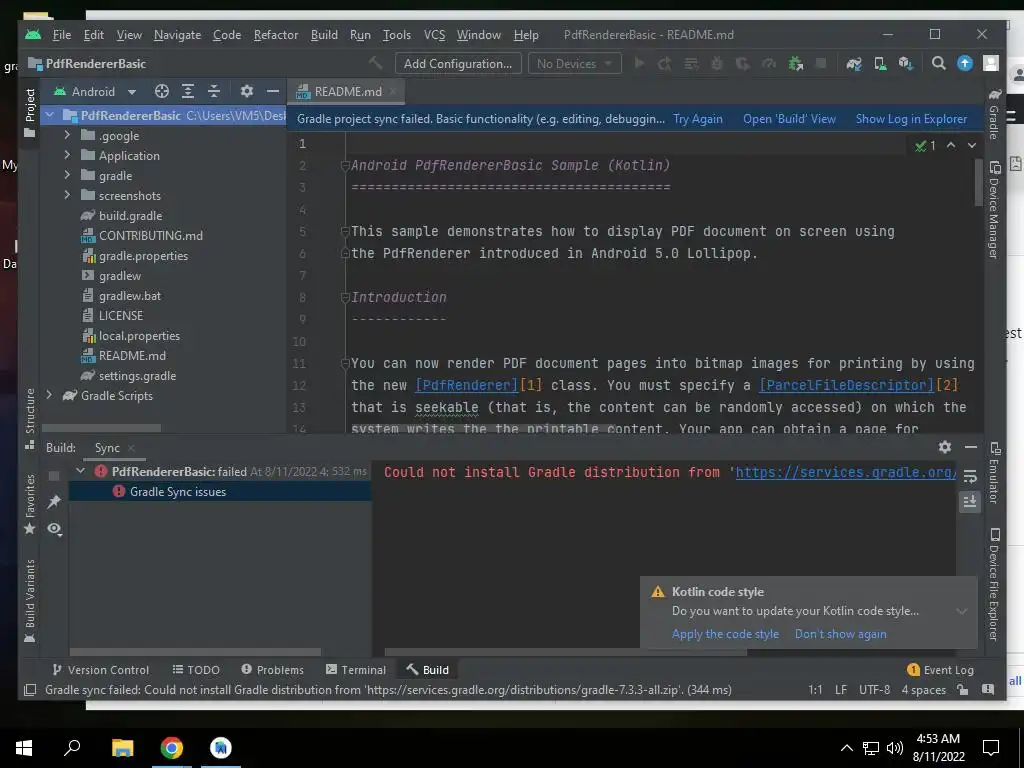Click the services.gradle.org URL in output
Screen dimensions: 1024x768
pyautogui.click(x=846, y=472)
